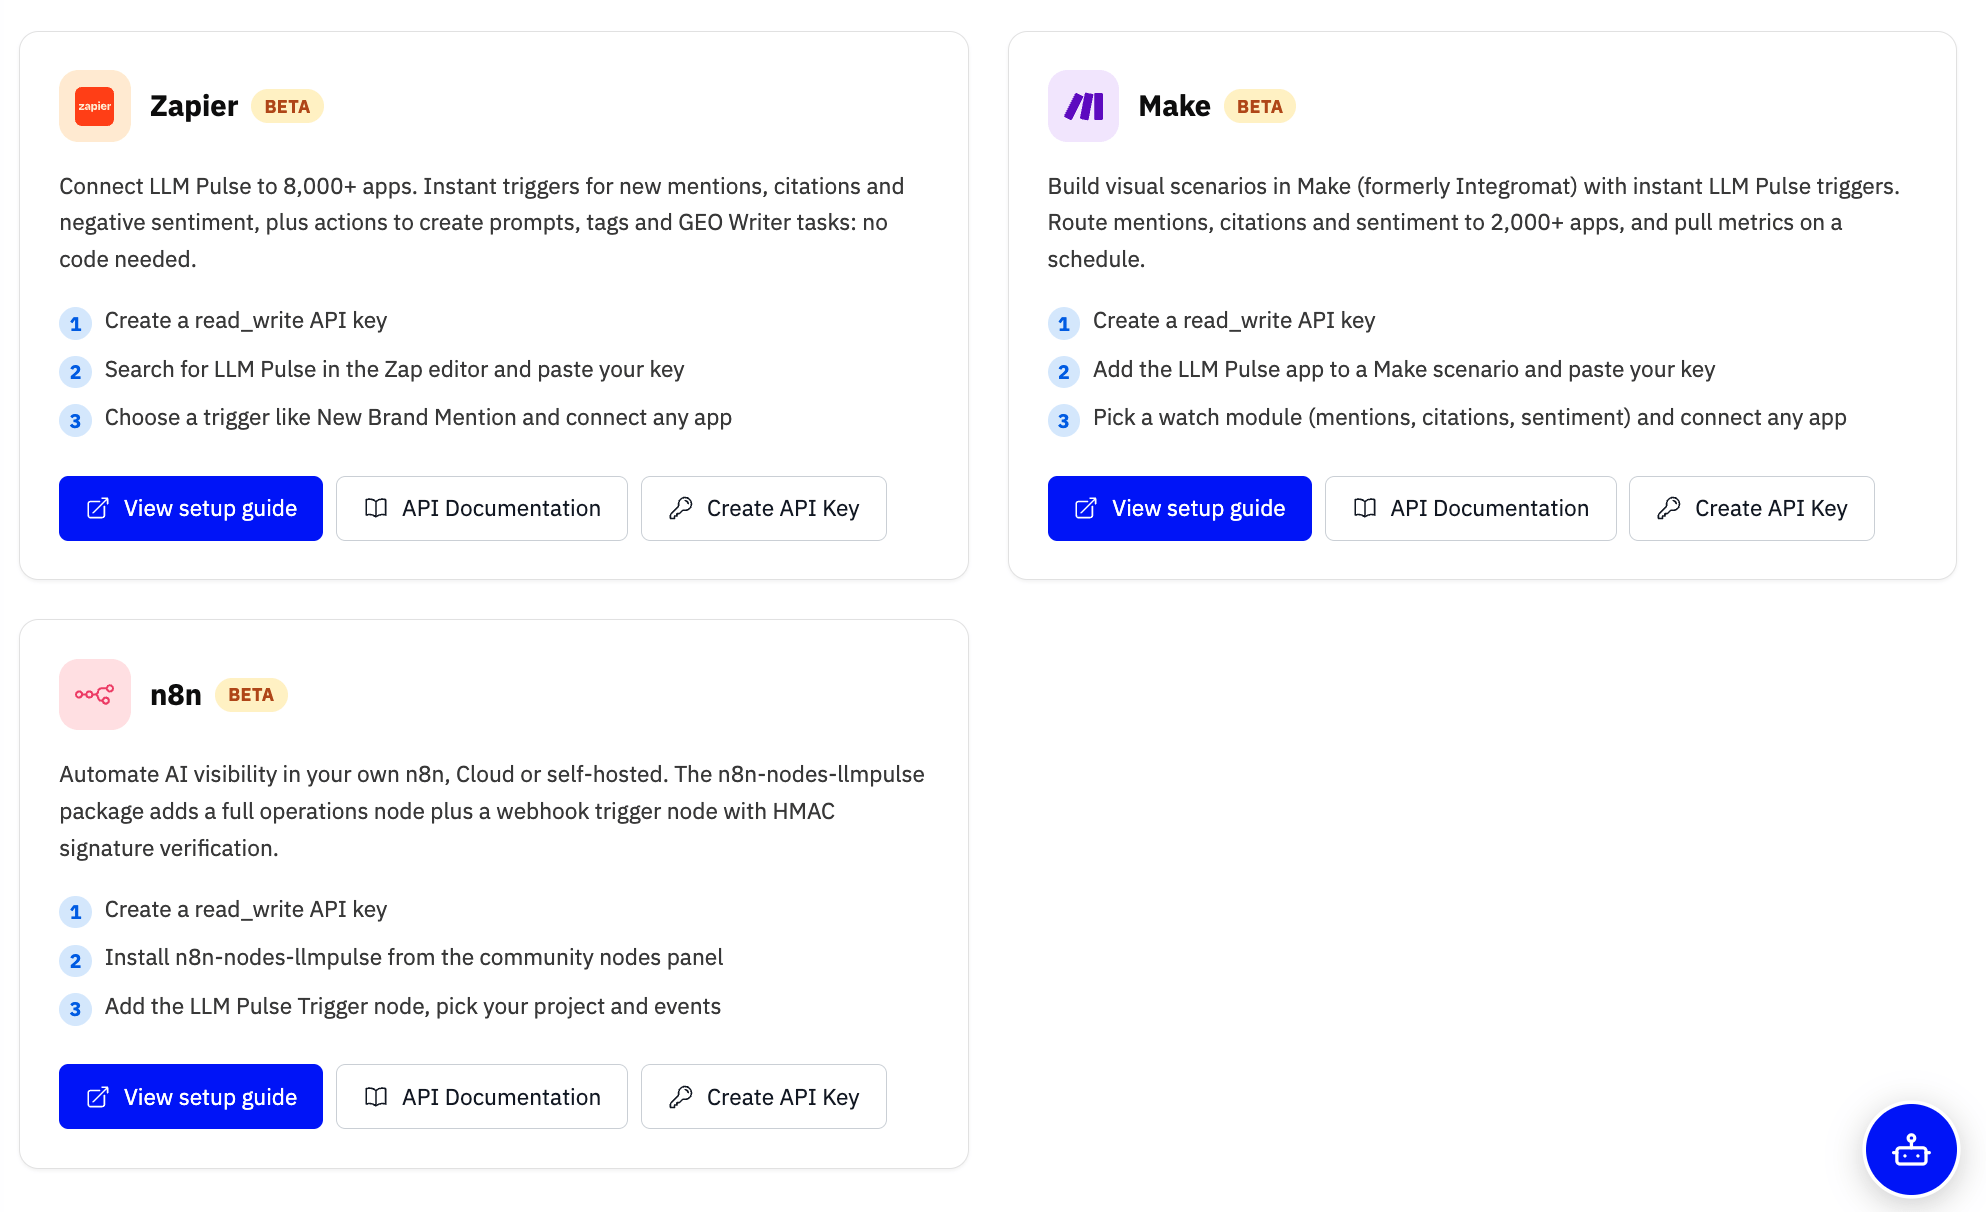
Task: Click the n8n logo icon
Action: click(x=95, y=694)
